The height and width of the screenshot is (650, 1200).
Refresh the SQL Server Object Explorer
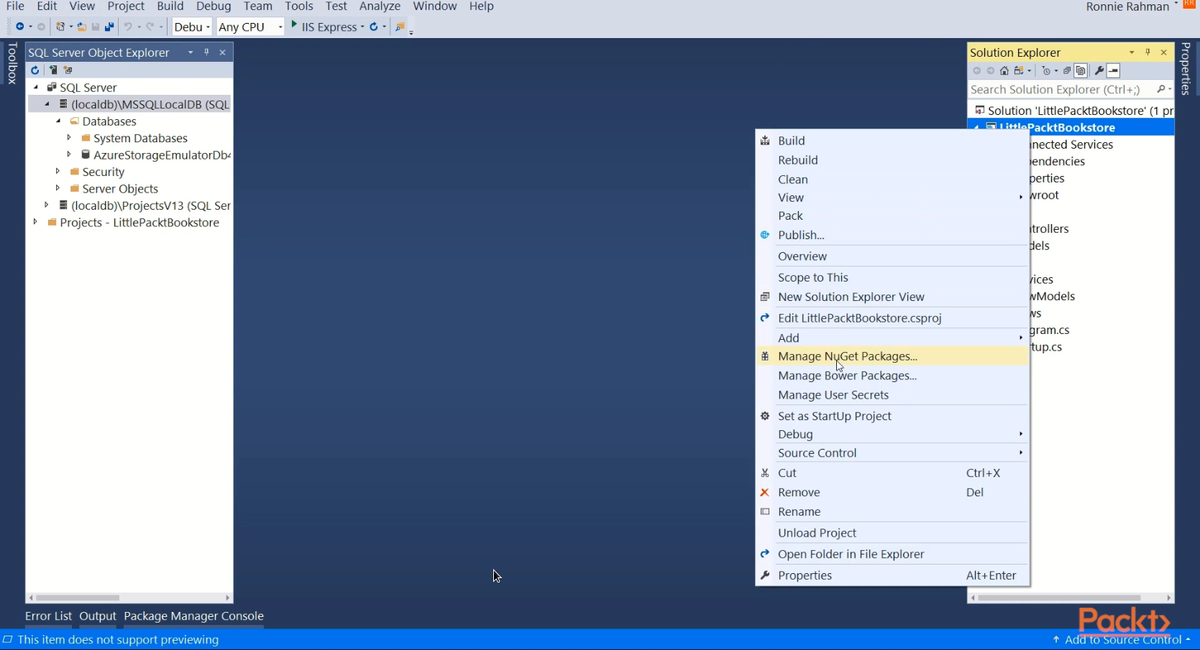(35, 70)
